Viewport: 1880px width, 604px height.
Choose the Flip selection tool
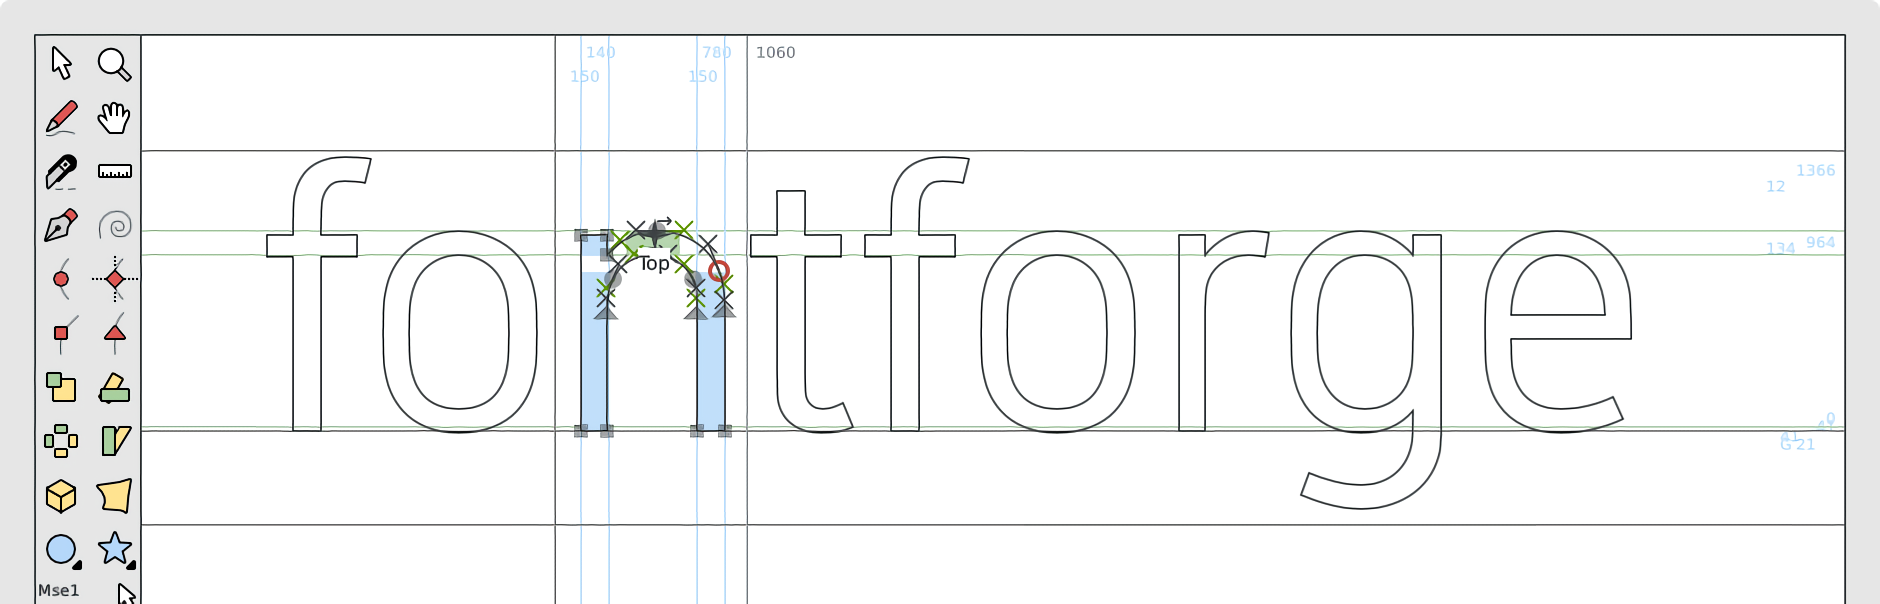click(x=114, y=387)
